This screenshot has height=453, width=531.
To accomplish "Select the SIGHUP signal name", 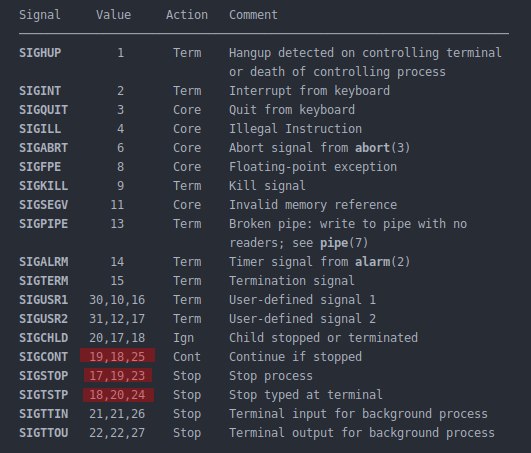I will tap(40, 53).
